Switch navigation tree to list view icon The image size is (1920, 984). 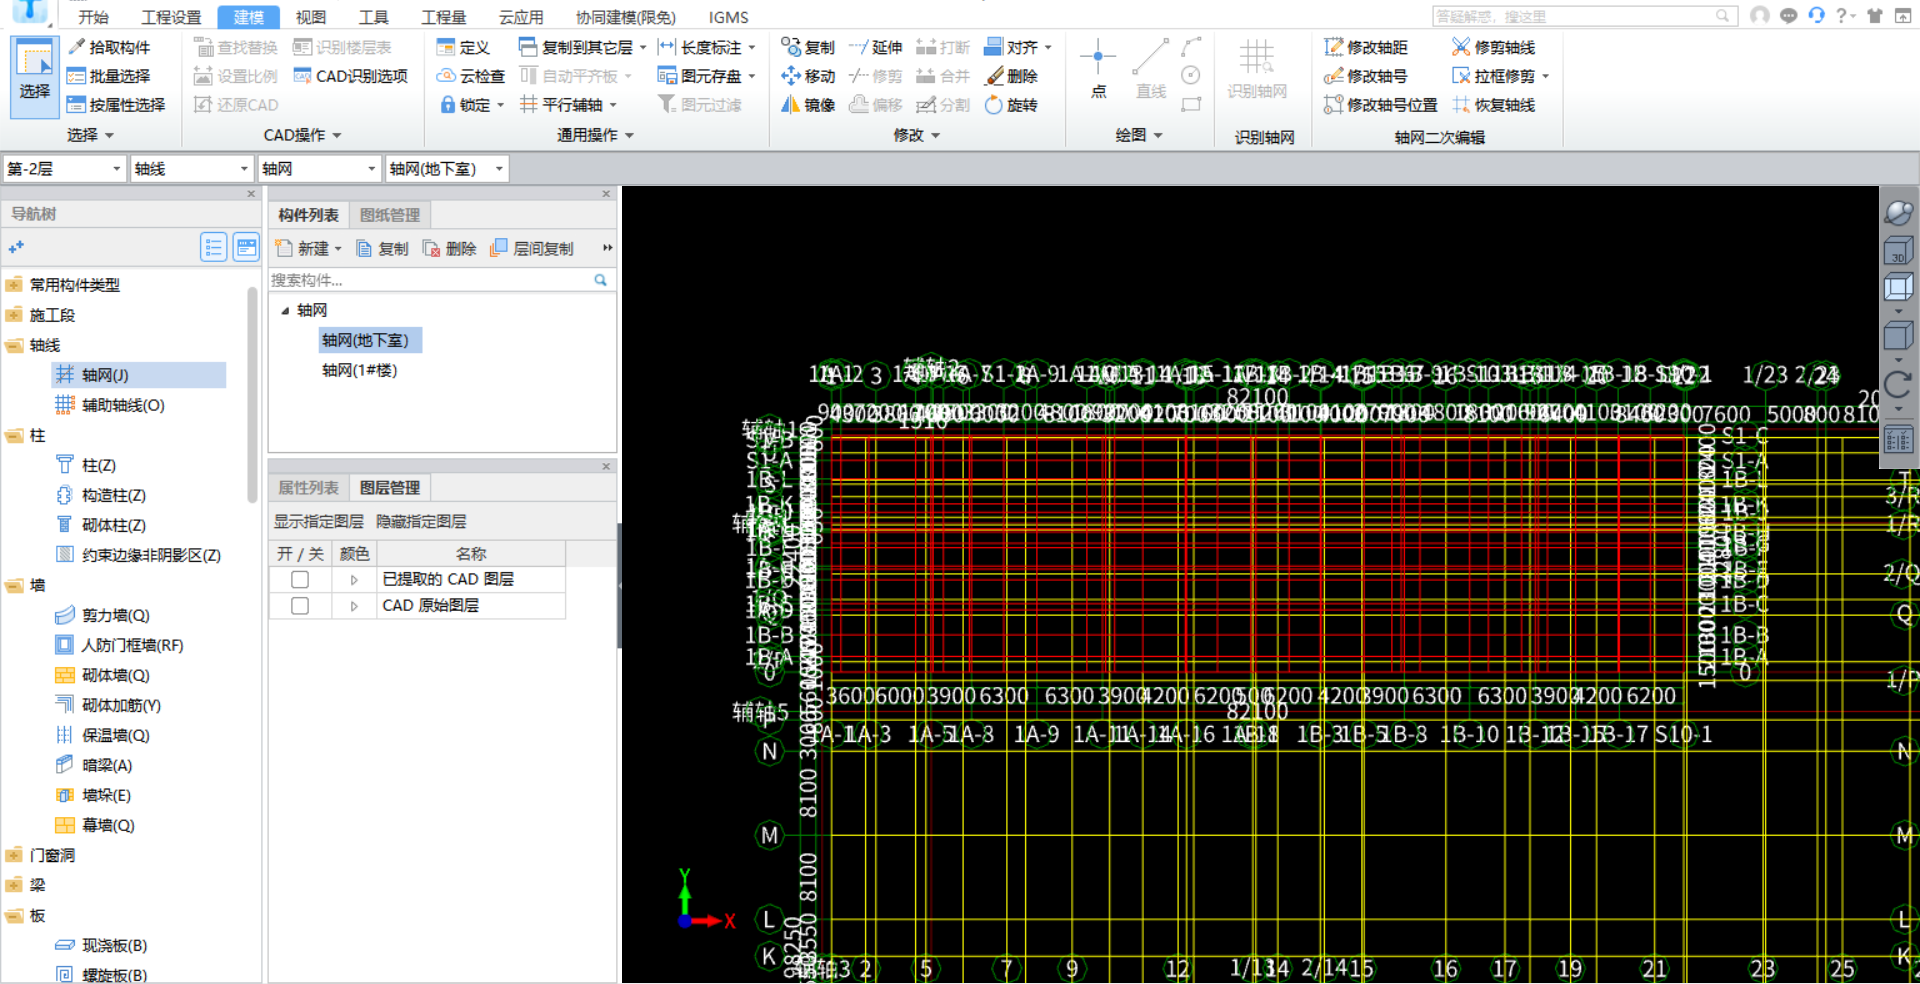click(x=213, y=247)
